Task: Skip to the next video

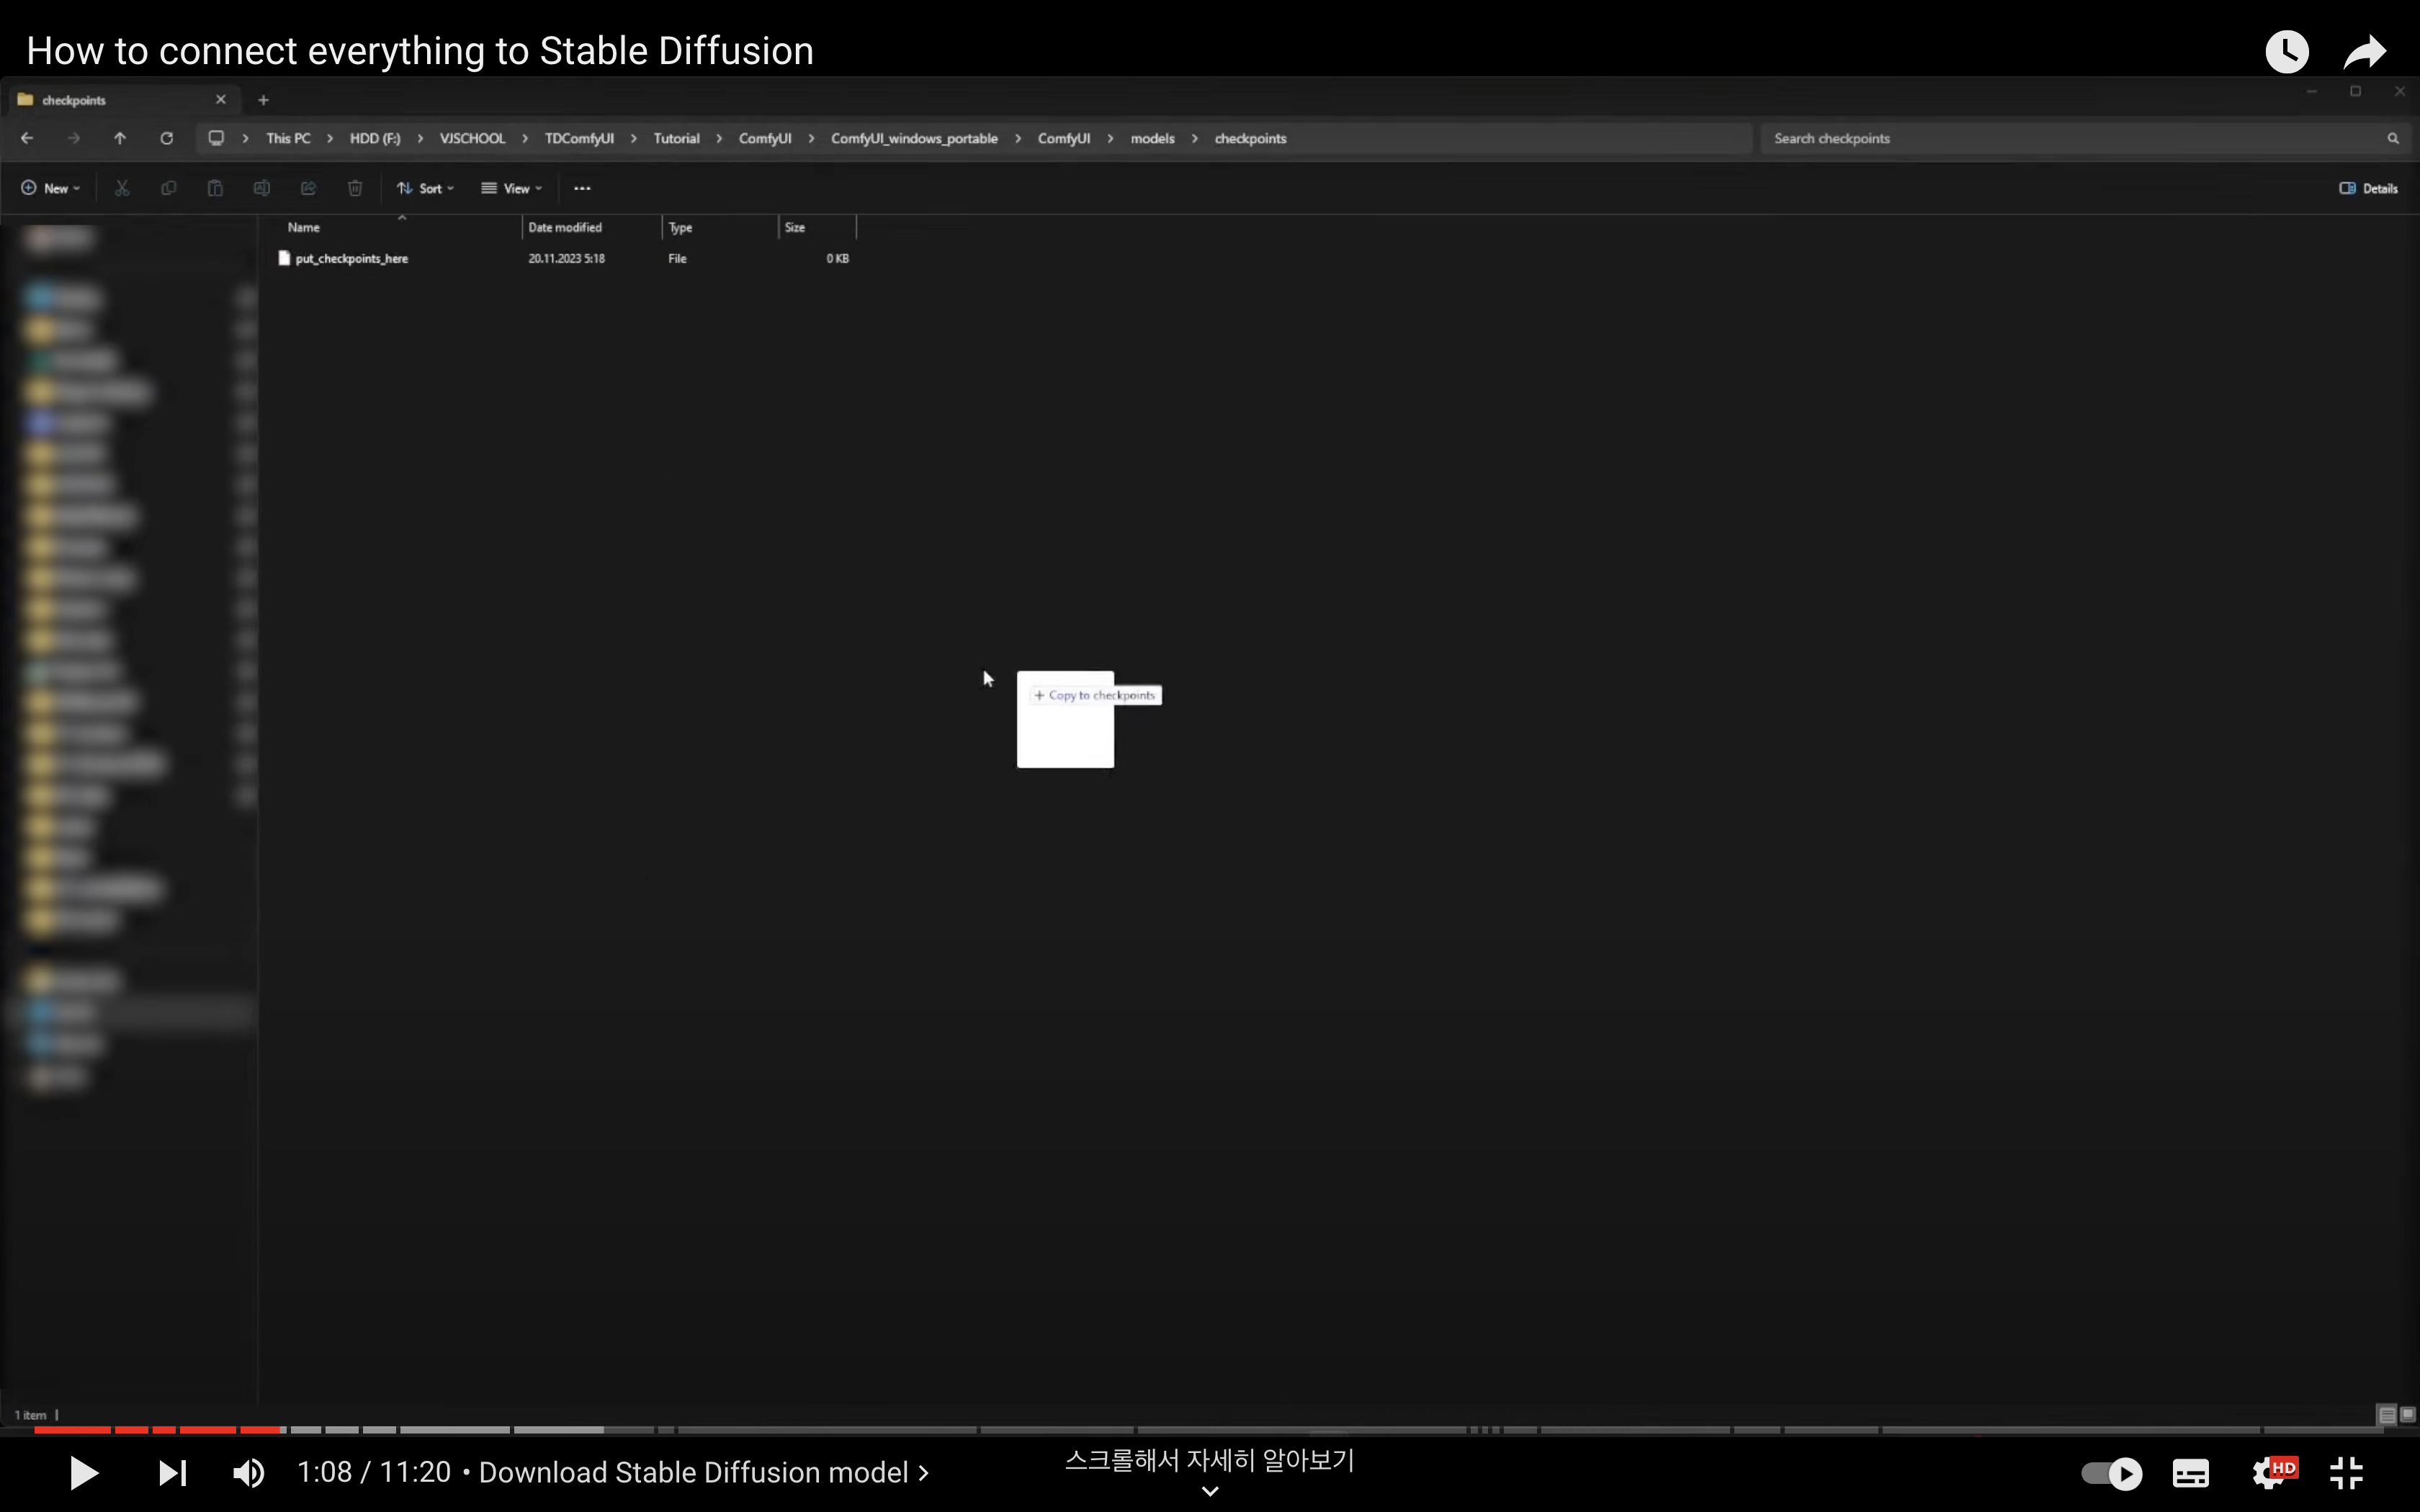Action: (x=172, y=1472)
